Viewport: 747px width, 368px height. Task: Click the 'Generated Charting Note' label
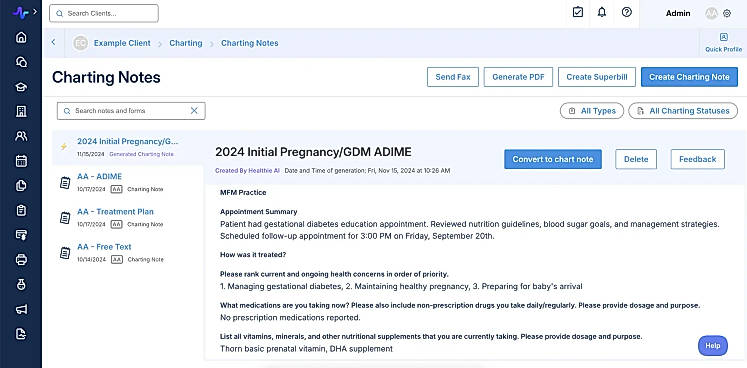(x=141, y=154)
